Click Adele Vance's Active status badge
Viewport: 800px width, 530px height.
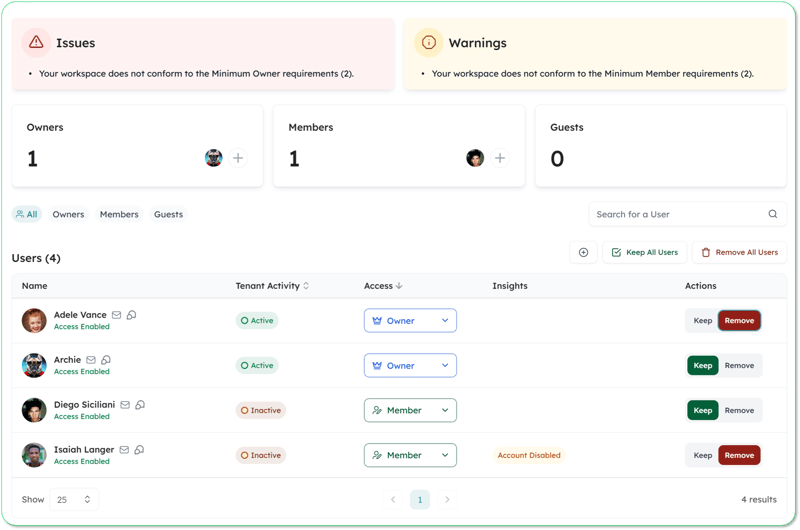point(257,320)
